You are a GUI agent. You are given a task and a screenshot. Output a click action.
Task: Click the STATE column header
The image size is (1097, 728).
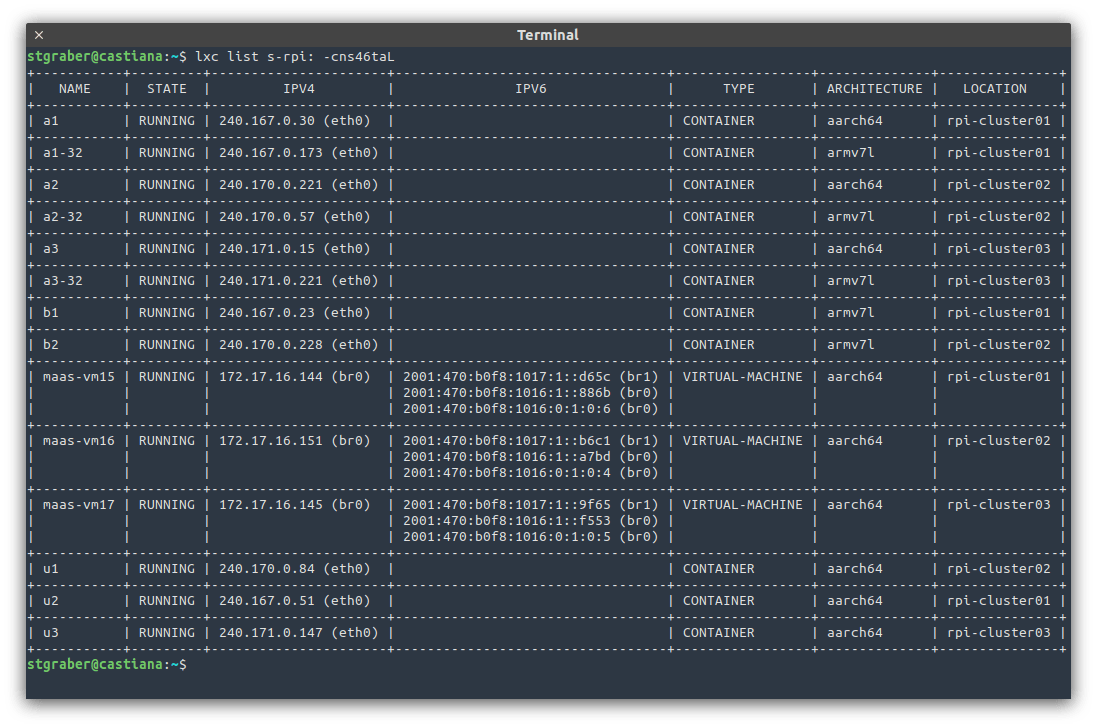(167, 89)
